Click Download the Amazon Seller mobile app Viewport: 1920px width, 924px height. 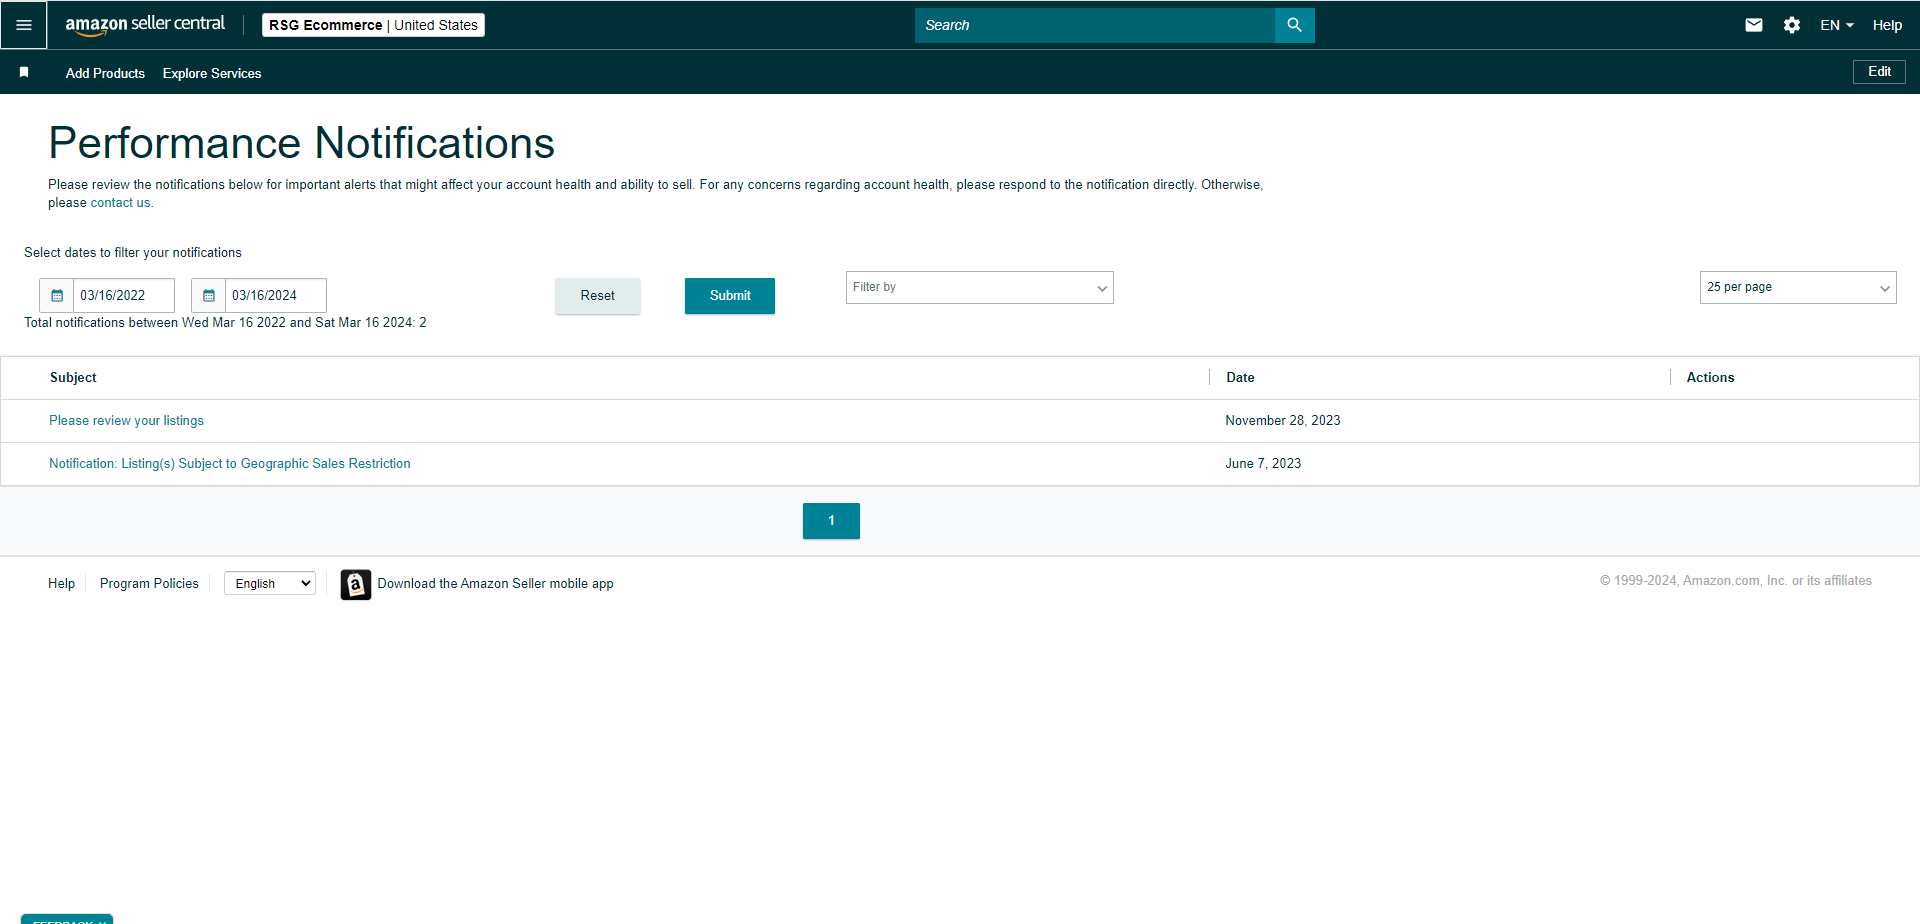point(495,584)
